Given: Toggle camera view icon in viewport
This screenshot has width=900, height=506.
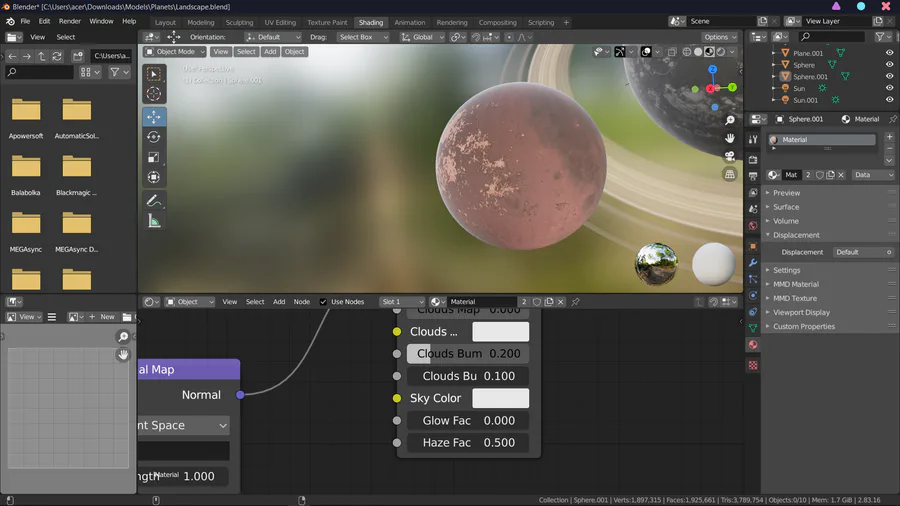Looking at the screenshot, I should 730,156.
